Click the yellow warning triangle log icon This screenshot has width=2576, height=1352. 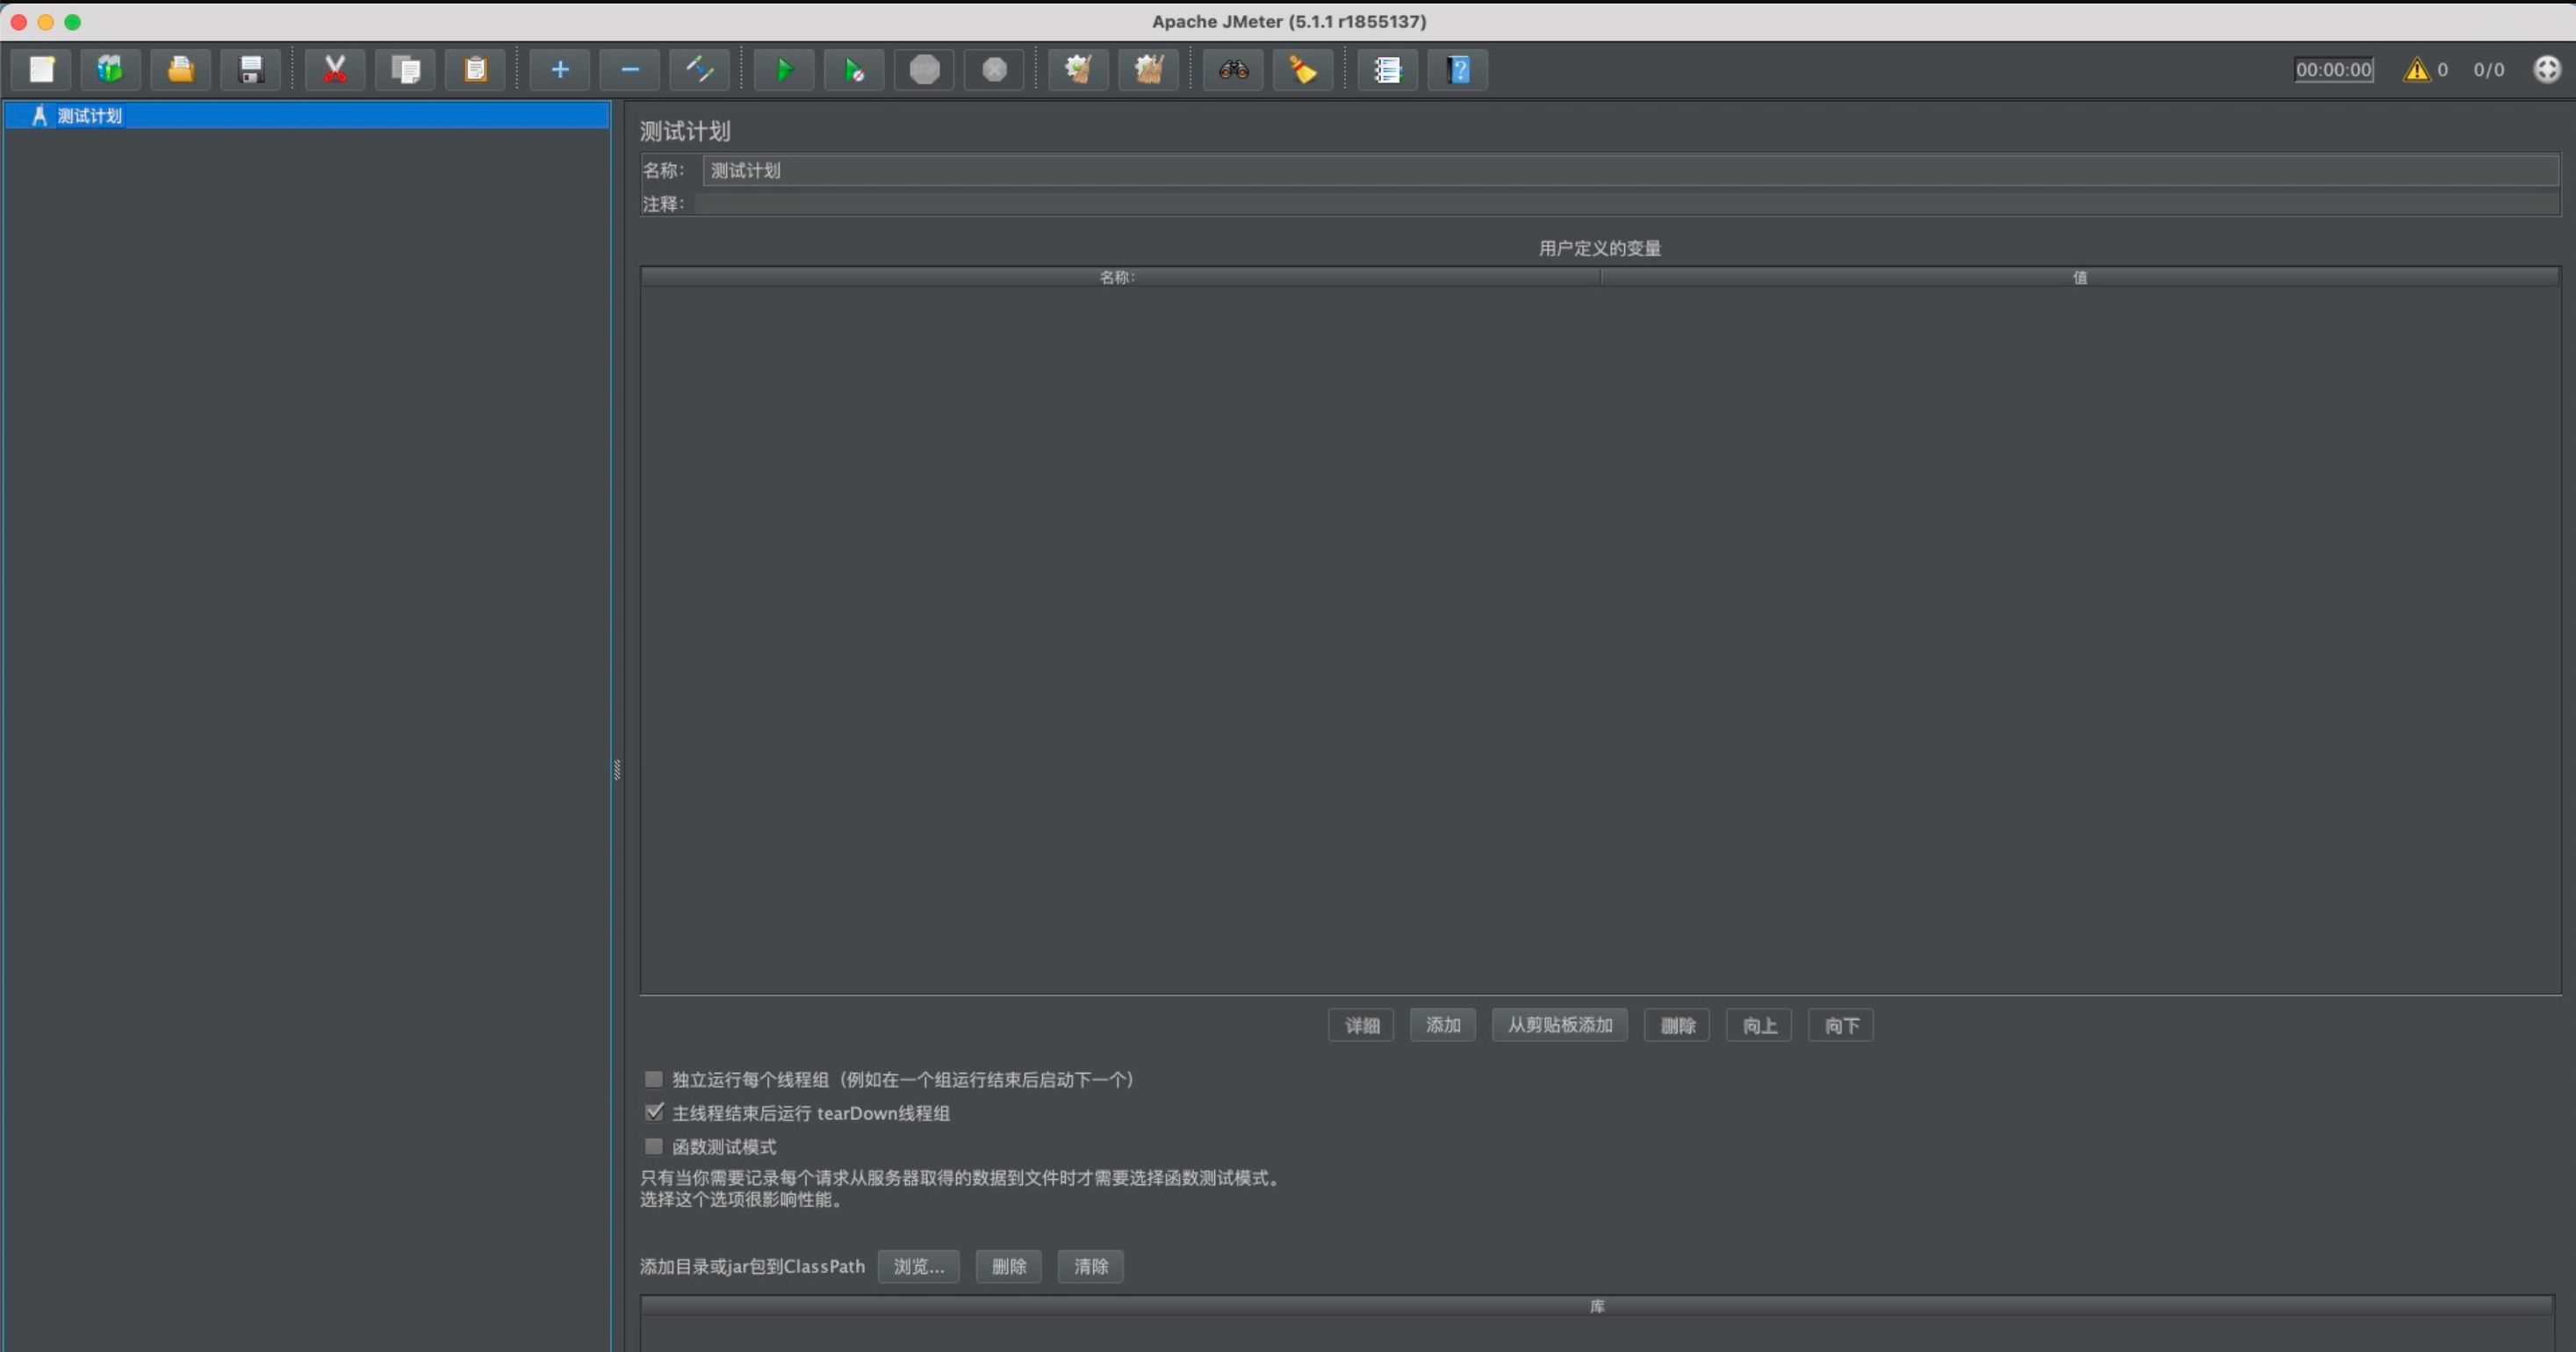2416,70
